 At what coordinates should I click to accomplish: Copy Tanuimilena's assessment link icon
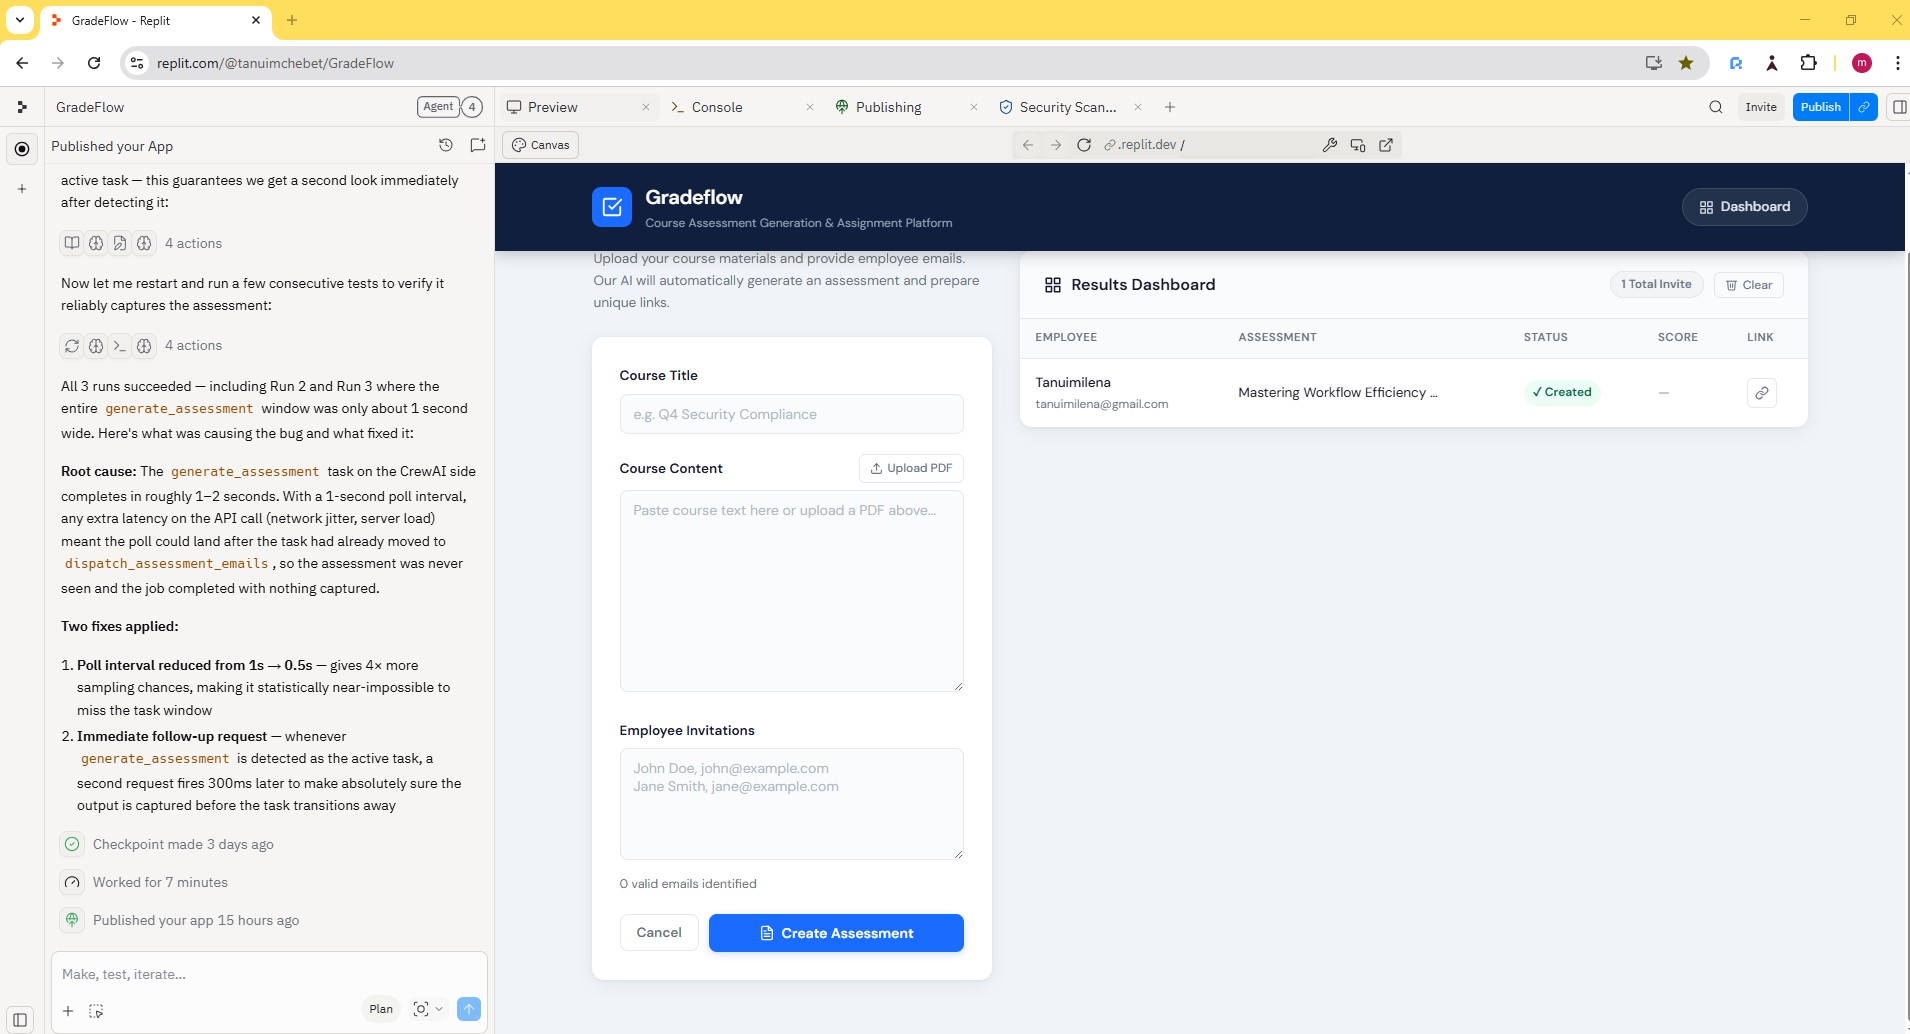[1761, 393]
